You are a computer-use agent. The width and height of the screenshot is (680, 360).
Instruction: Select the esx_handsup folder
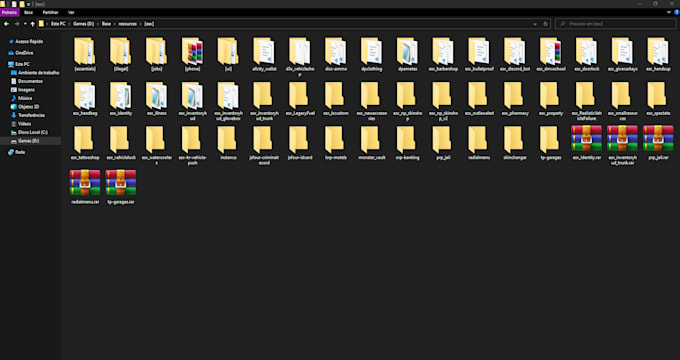pyautogui.click(x=658, y=54)
